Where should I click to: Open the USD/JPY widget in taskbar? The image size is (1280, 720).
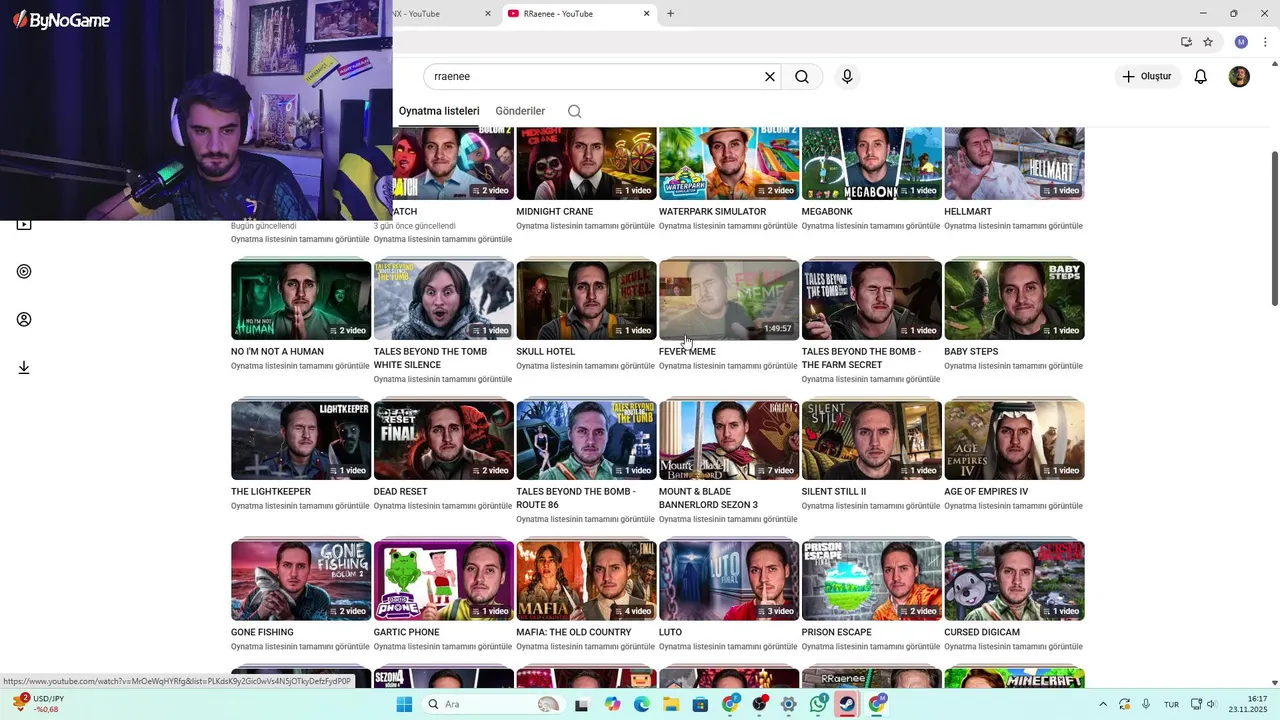pos(40,704)
